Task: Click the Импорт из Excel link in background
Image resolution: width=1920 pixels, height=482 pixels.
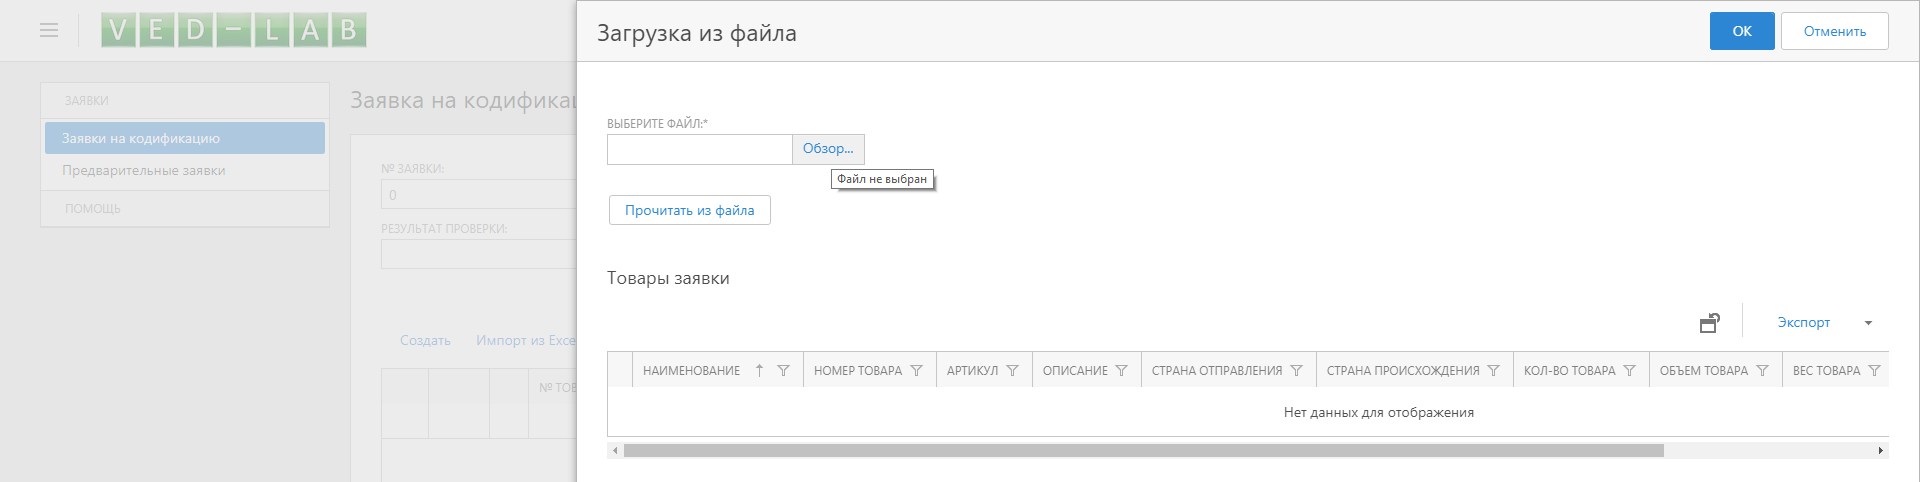Action: point(526,341)
